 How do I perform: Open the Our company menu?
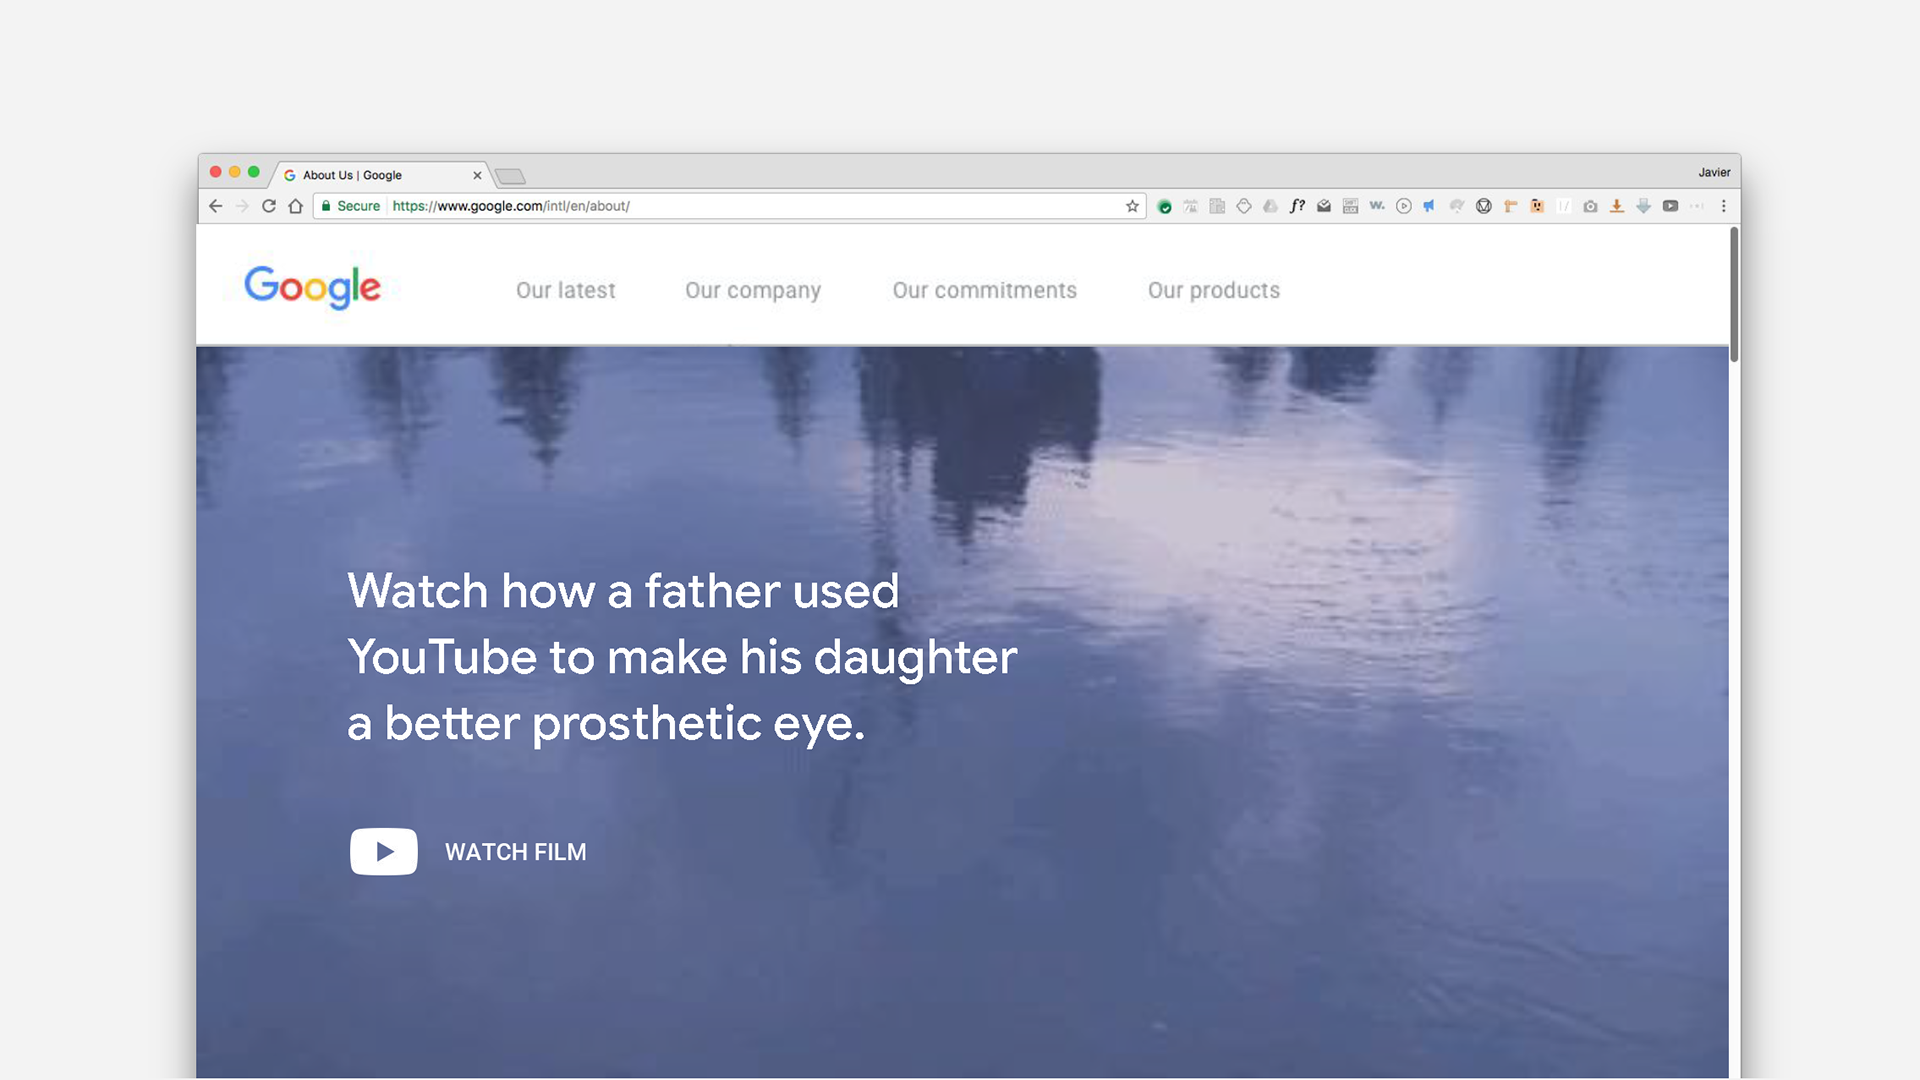click(753, 290)
